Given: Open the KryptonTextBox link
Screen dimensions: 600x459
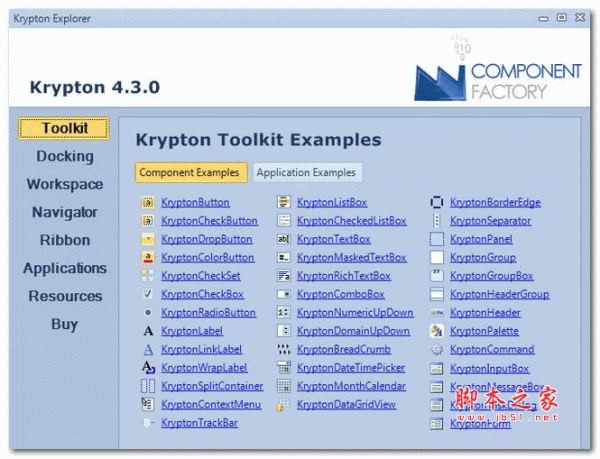Looking at the screenshot, I should (x=334, y=239).
